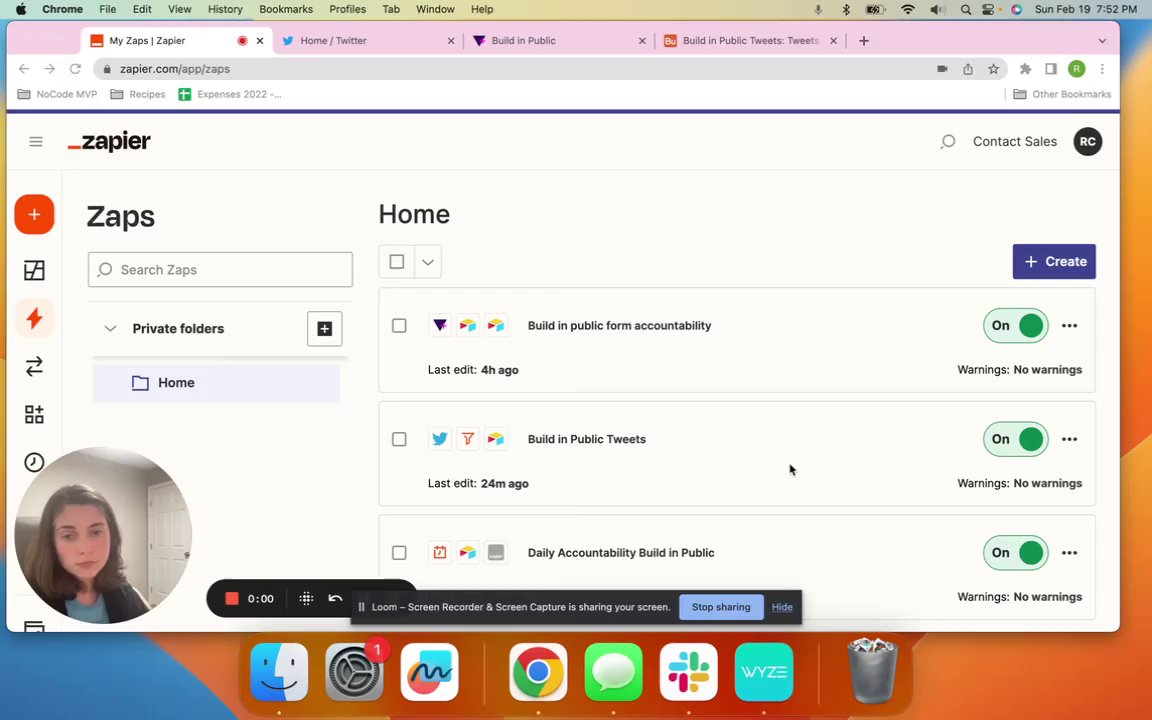Check the Build in Public Tweets checkbox
The width and height of the screenshot is (1152, 720).
(399, 439)
